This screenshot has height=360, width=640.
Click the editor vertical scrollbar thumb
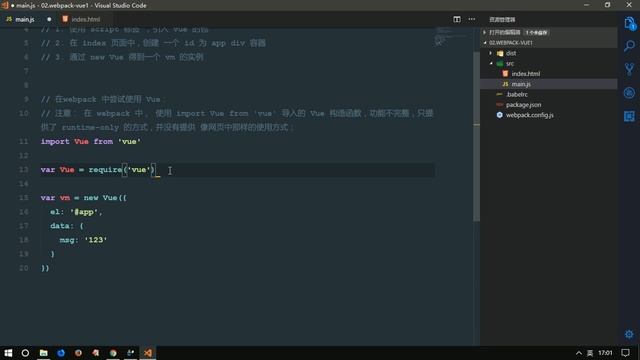tap(476, 137)
